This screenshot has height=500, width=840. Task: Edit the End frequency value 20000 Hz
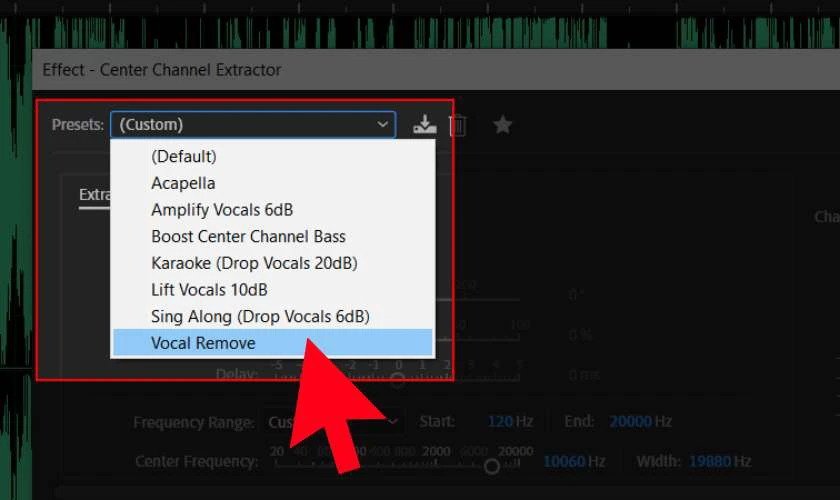click(x=630, y=422)
